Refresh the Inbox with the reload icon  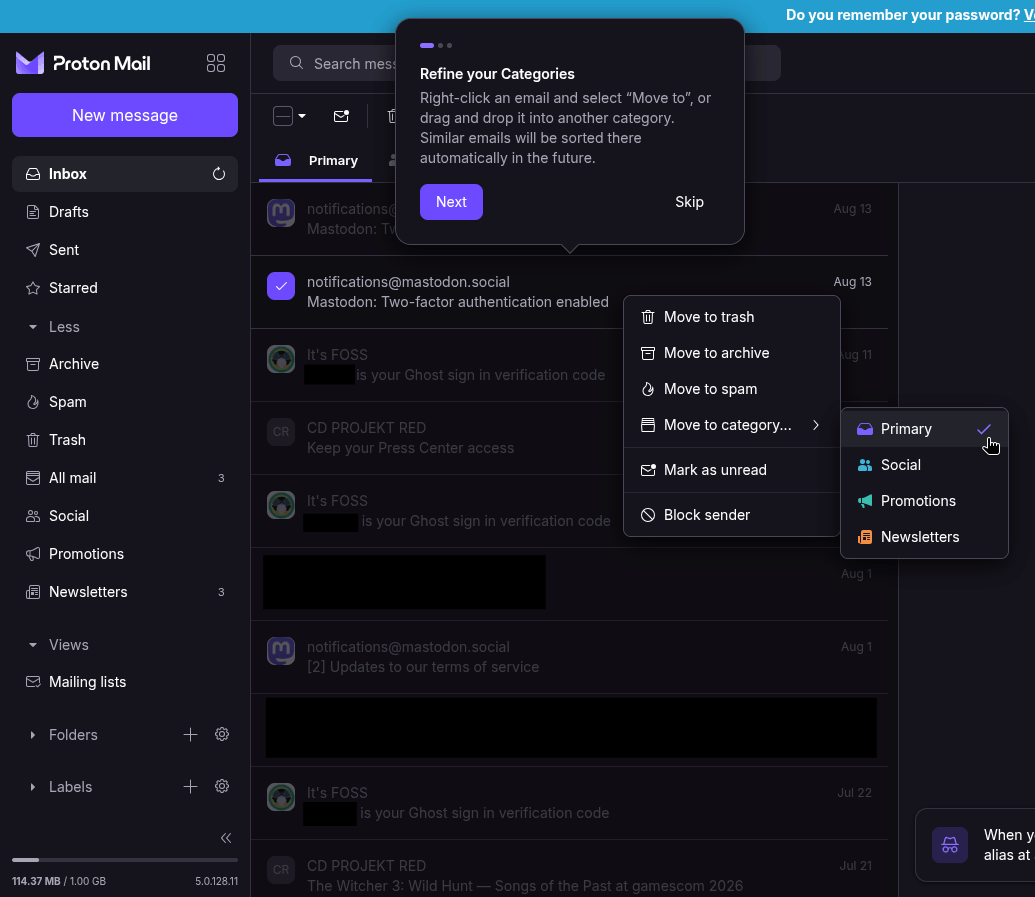218,174
